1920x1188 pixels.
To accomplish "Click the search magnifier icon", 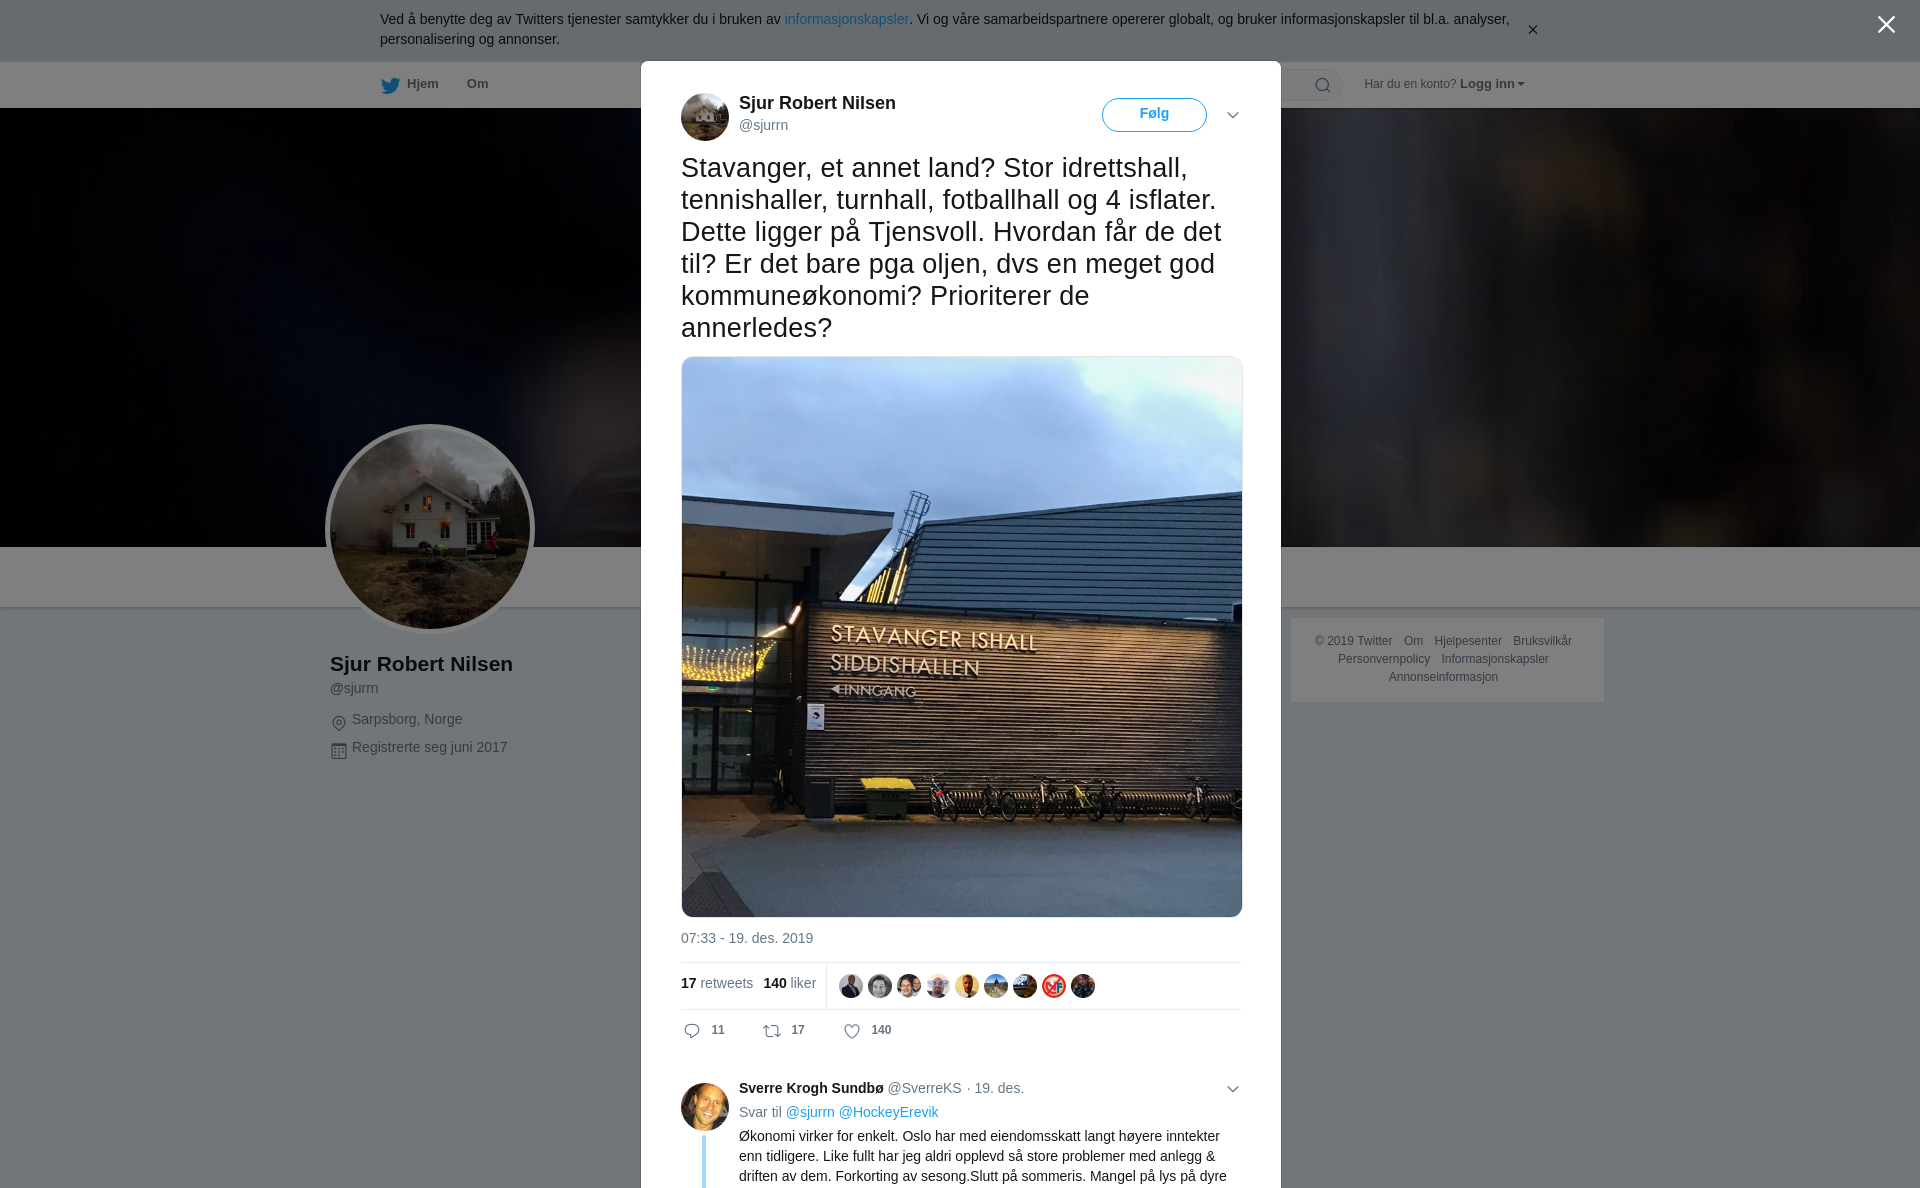I will coord(1323,85).
